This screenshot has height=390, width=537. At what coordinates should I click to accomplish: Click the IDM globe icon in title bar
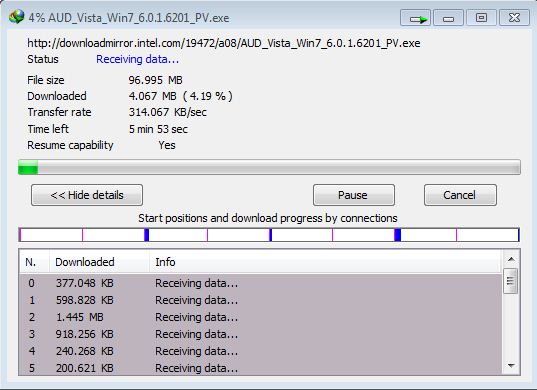point(16,17)
